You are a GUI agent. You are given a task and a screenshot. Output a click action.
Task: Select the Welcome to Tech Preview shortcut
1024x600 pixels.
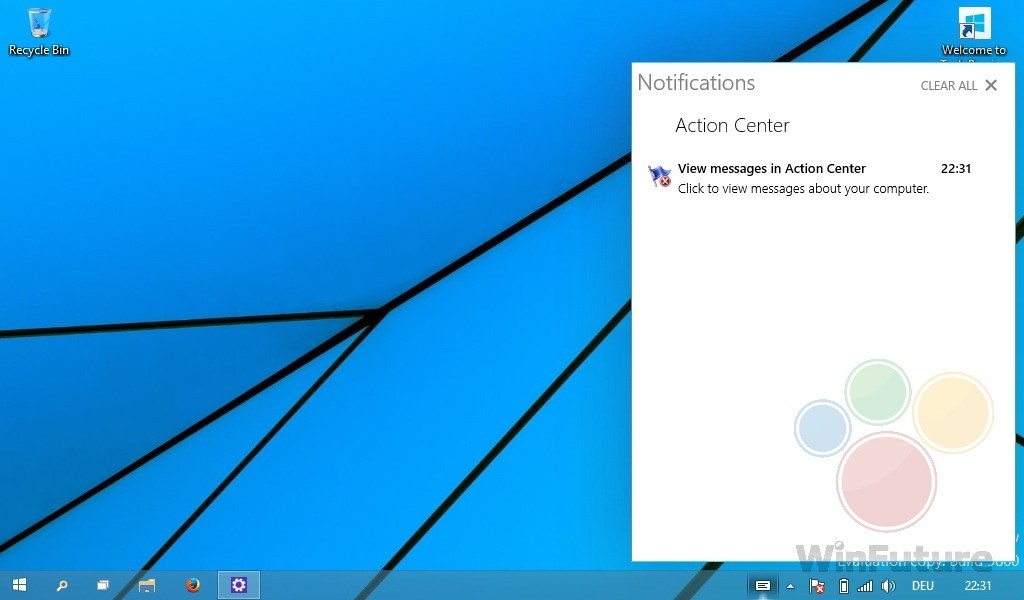(x=974, y=31)
